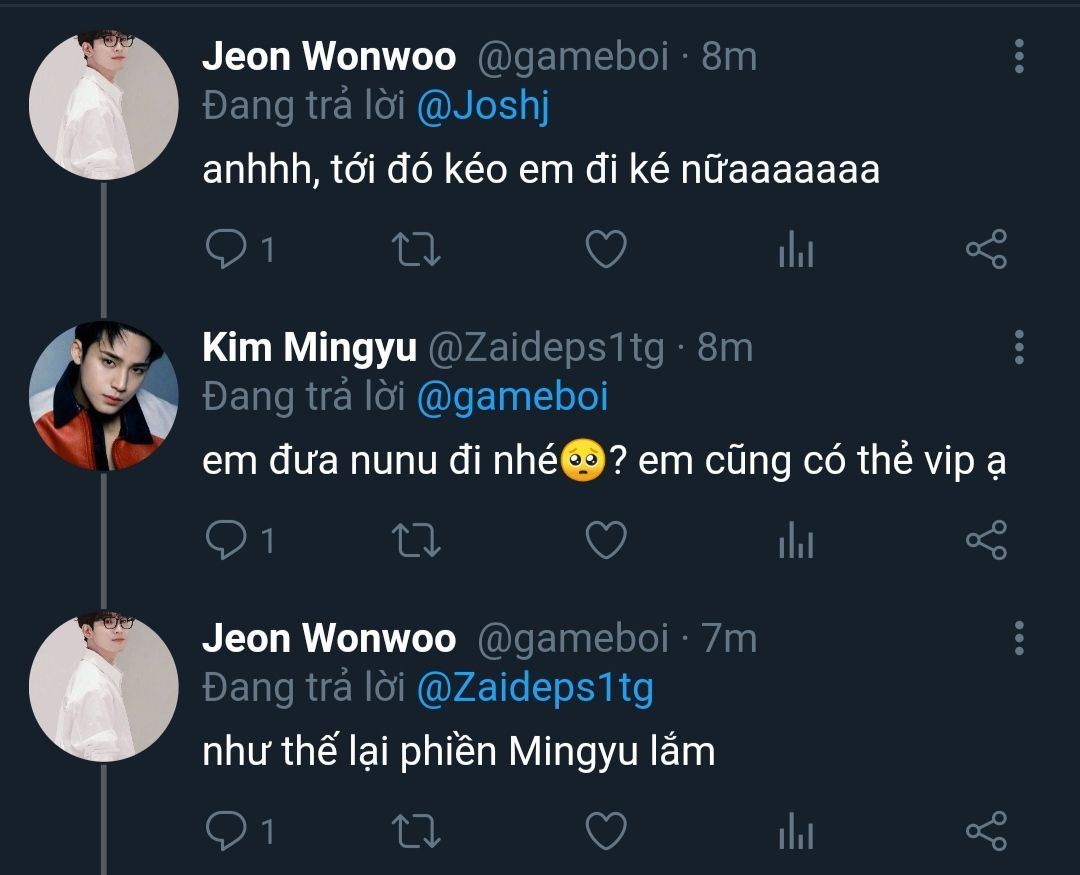This screenshot has height=875, width=1080.
Task: Retweet Kim Mingyu's tweet
Action: pos(415,539)
